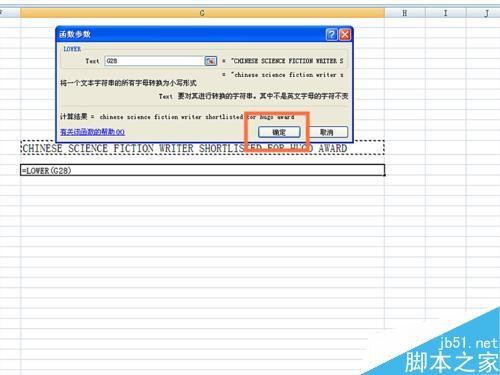500x375 pixels.
Task: Select cell with CHINESE SCIENCE FICTION WRITER text
Action: click(x=202, y=148)
